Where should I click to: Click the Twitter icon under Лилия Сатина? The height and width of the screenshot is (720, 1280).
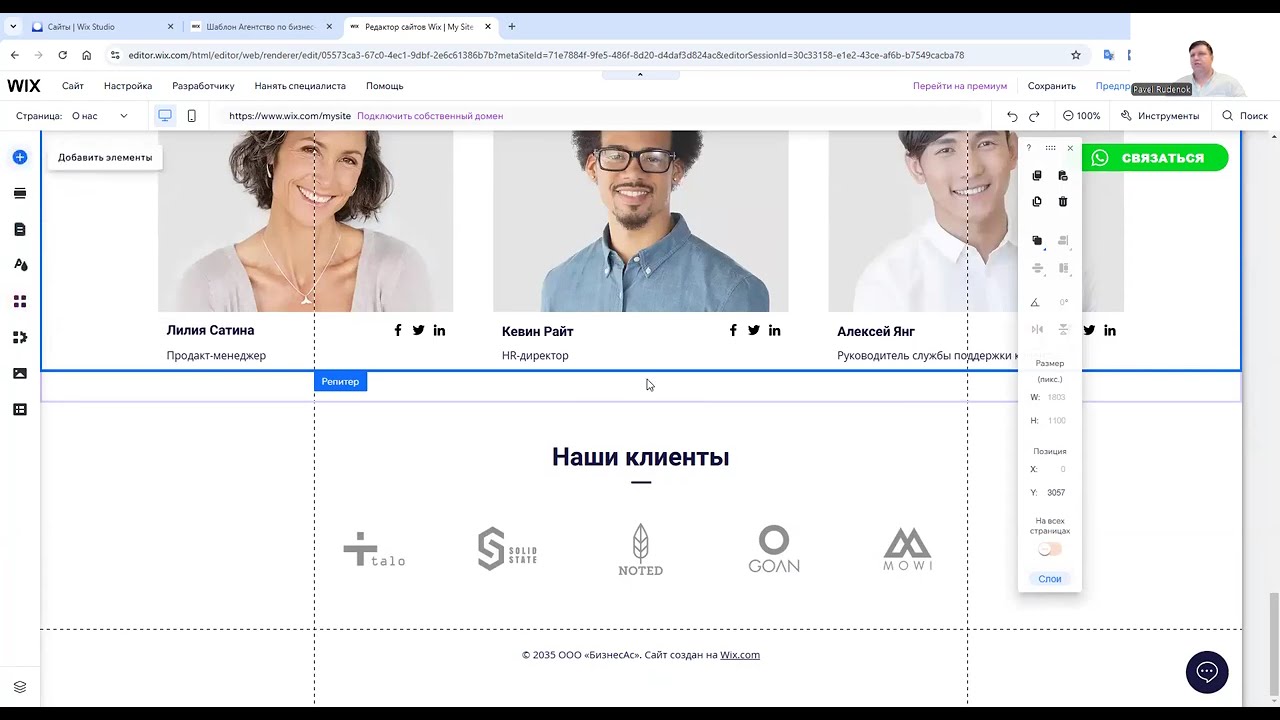click(418, 330)
